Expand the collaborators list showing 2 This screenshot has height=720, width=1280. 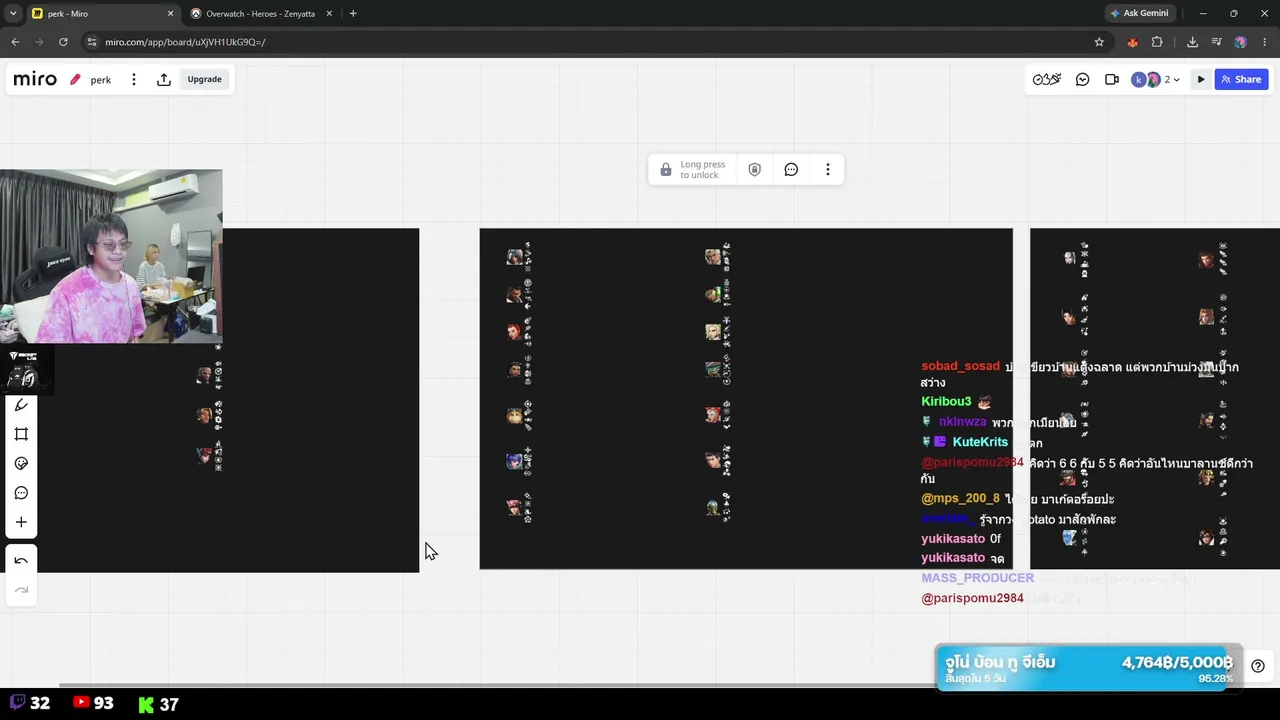pyautogui.click(x=1172, y=80)
